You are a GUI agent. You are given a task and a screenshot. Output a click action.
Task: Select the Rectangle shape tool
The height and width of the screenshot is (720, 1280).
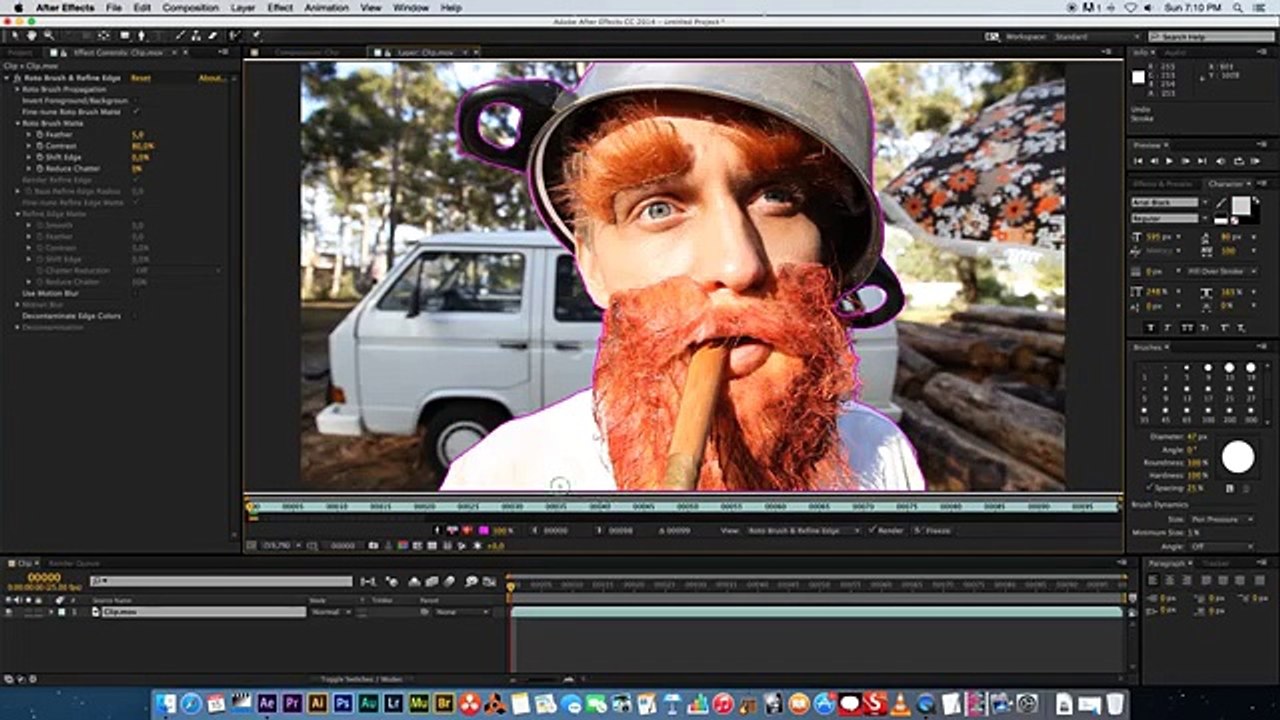[125, 36]
